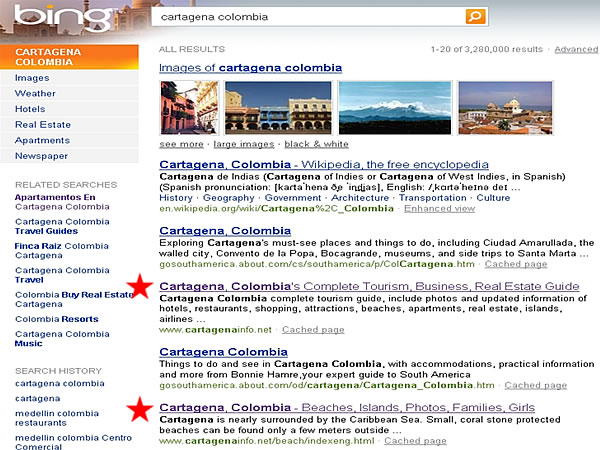600x450 pixels.
Task: Open the 'Enhanced view' link
Action: coord(439,208)
